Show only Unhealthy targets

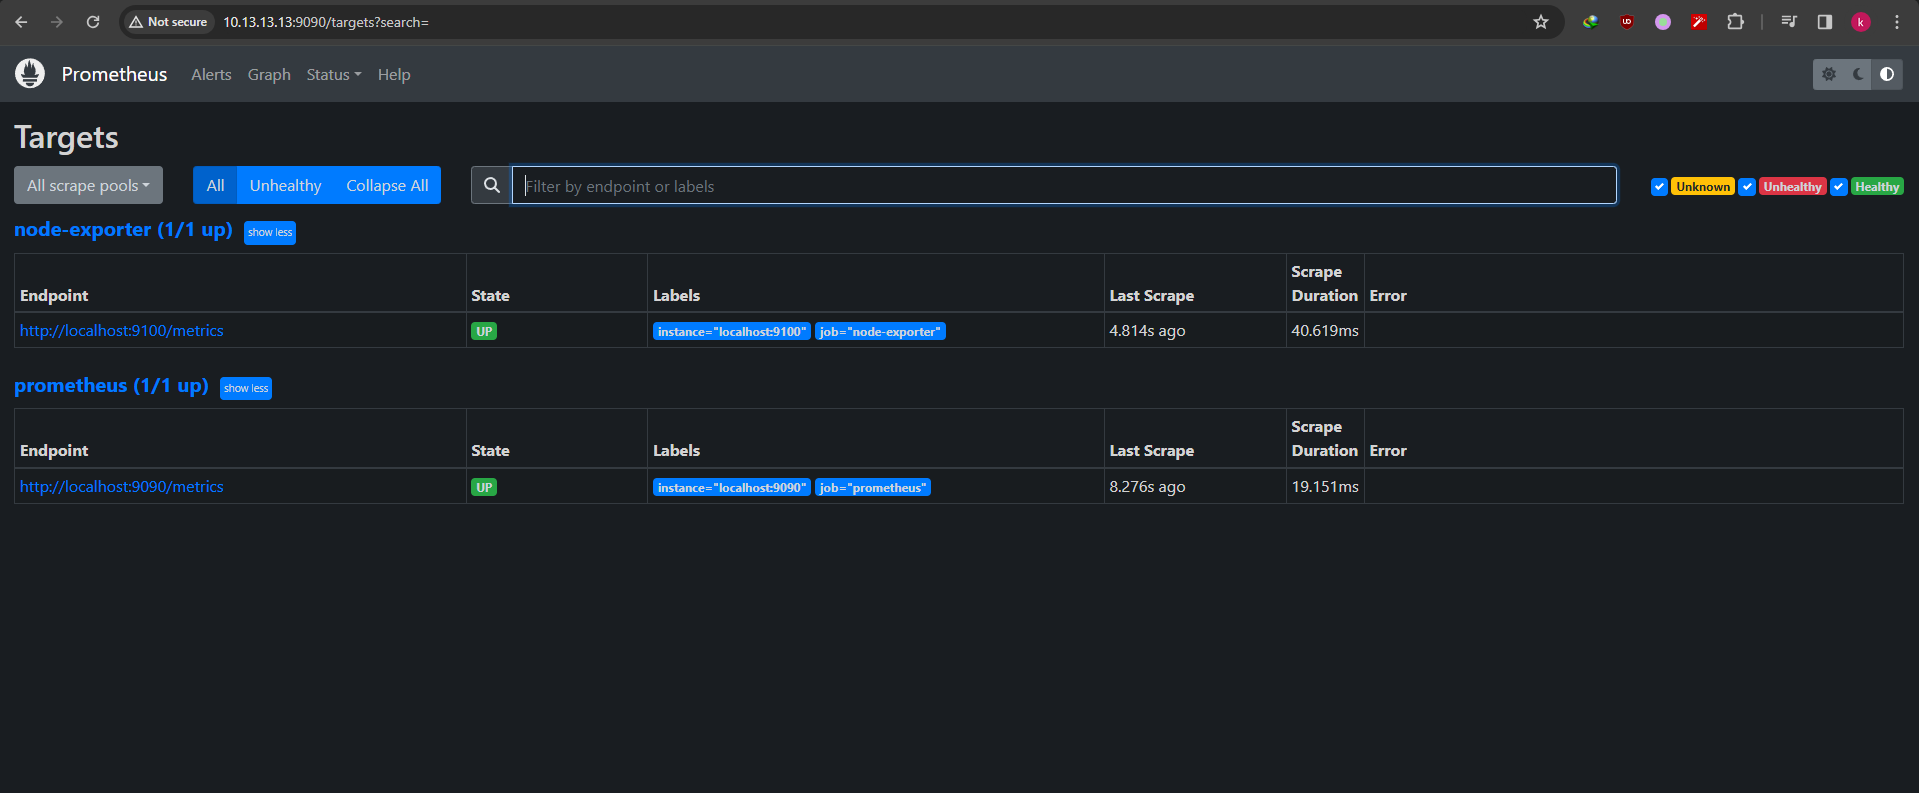tap(285, 185)
